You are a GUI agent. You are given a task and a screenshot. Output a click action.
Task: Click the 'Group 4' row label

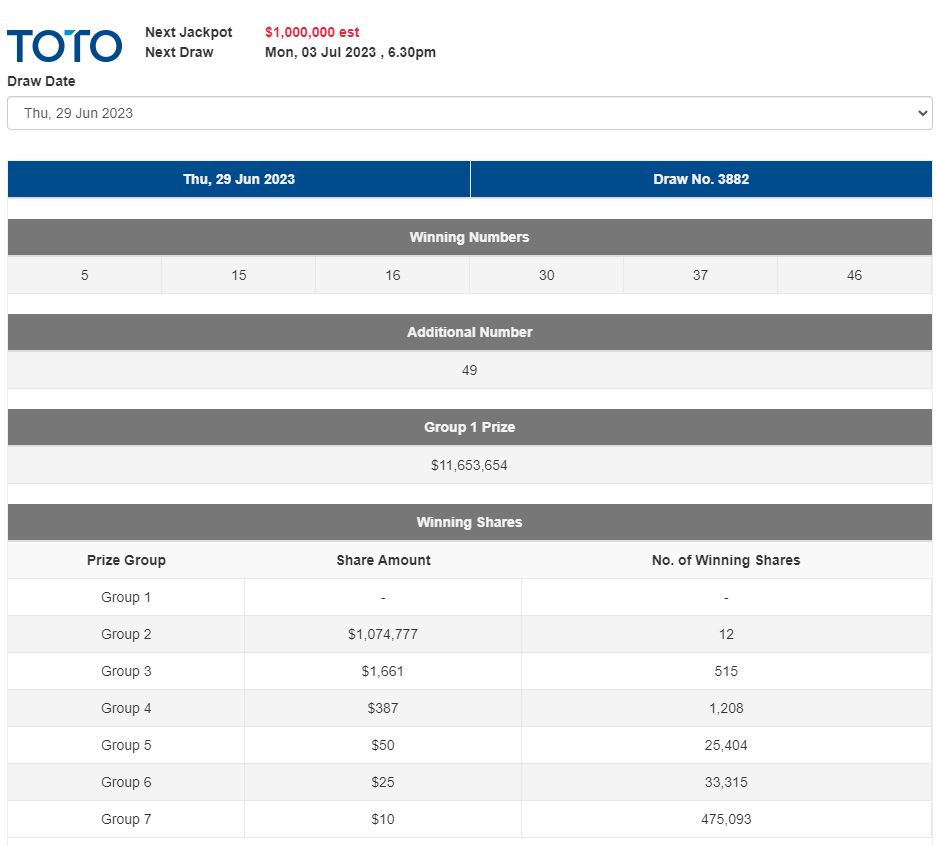click(126, 708)
